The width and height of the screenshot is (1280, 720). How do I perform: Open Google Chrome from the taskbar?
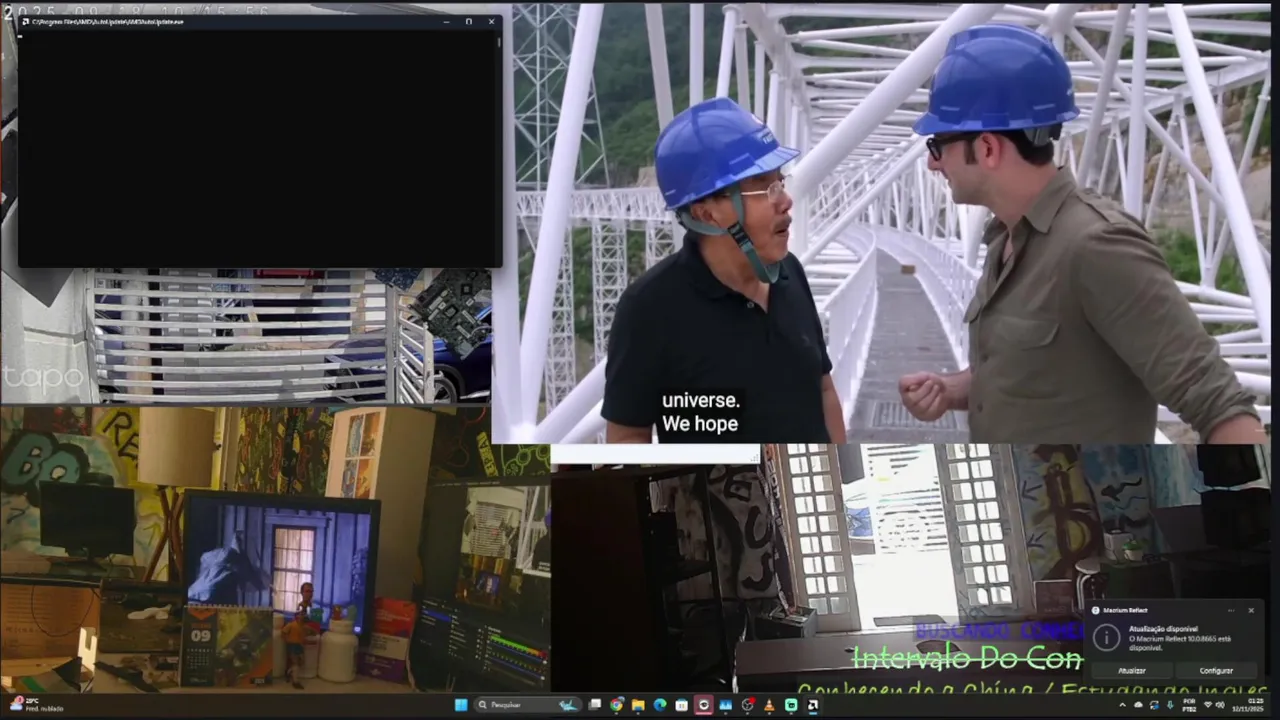tap(617, 705)
